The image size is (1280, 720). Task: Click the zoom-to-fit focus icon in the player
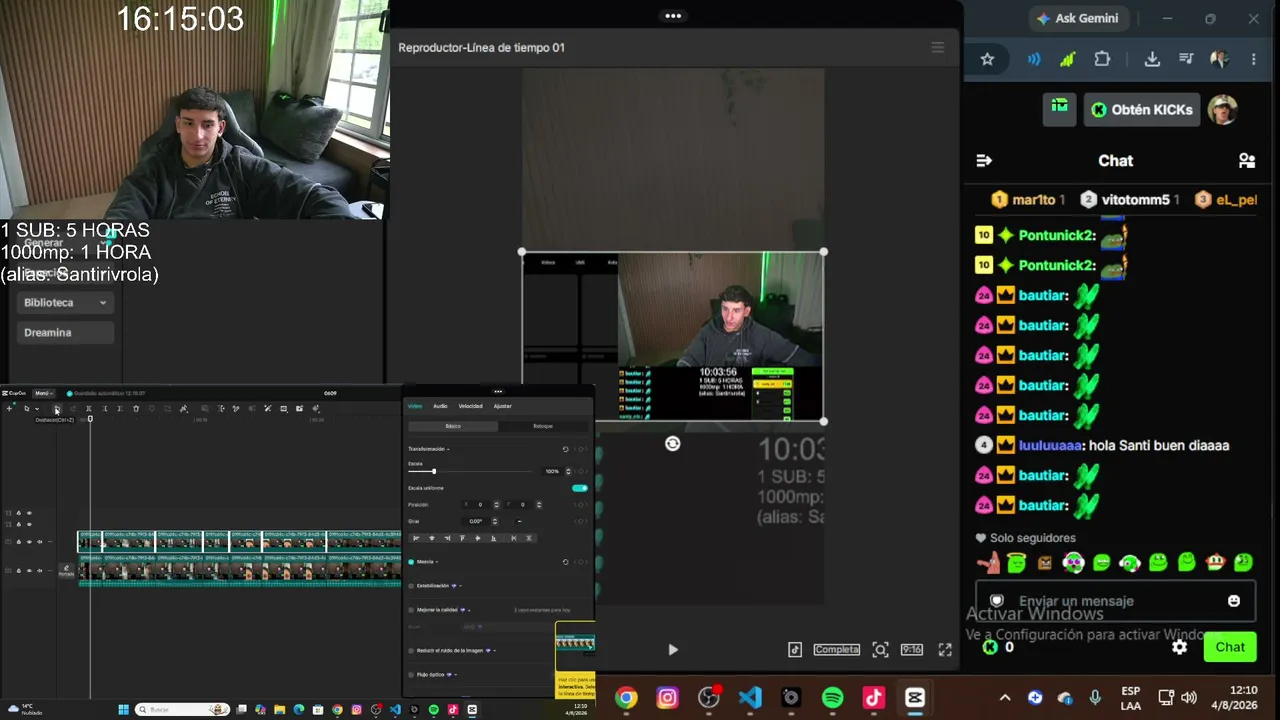pyautogui.click(x=880, y=649)
